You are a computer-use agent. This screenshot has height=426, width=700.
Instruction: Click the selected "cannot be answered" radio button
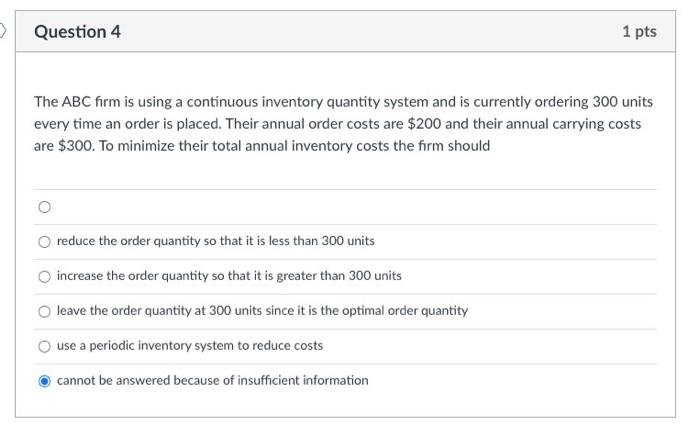43,381
